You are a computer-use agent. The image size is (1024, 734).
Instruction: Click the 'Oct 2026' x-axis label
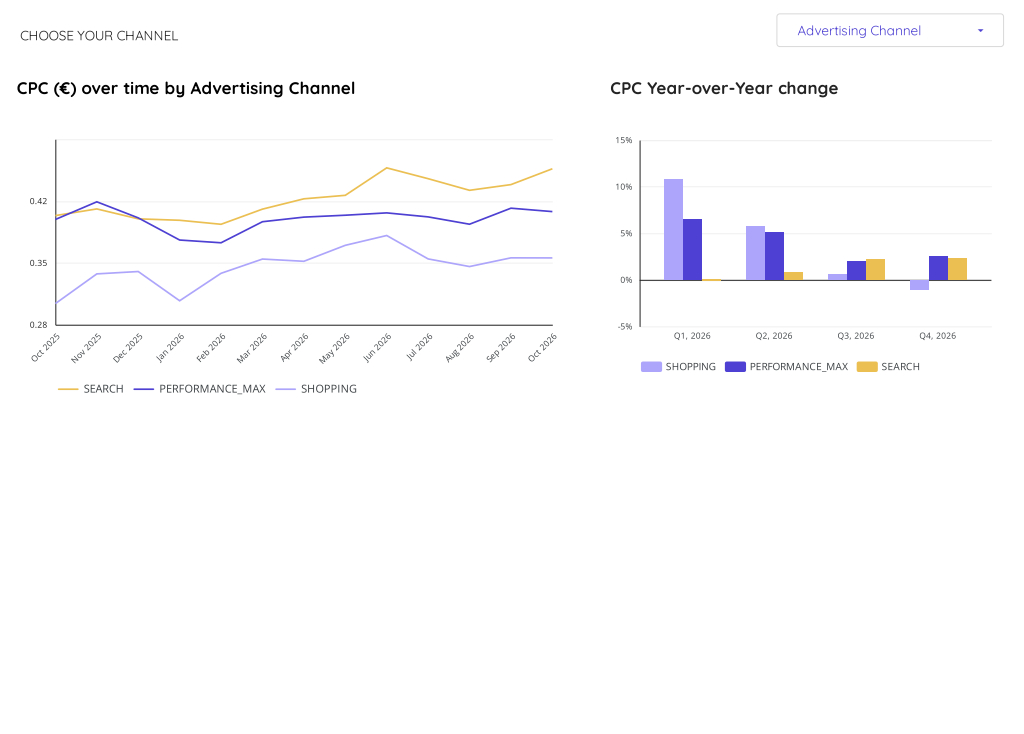[x=543, y=347]
